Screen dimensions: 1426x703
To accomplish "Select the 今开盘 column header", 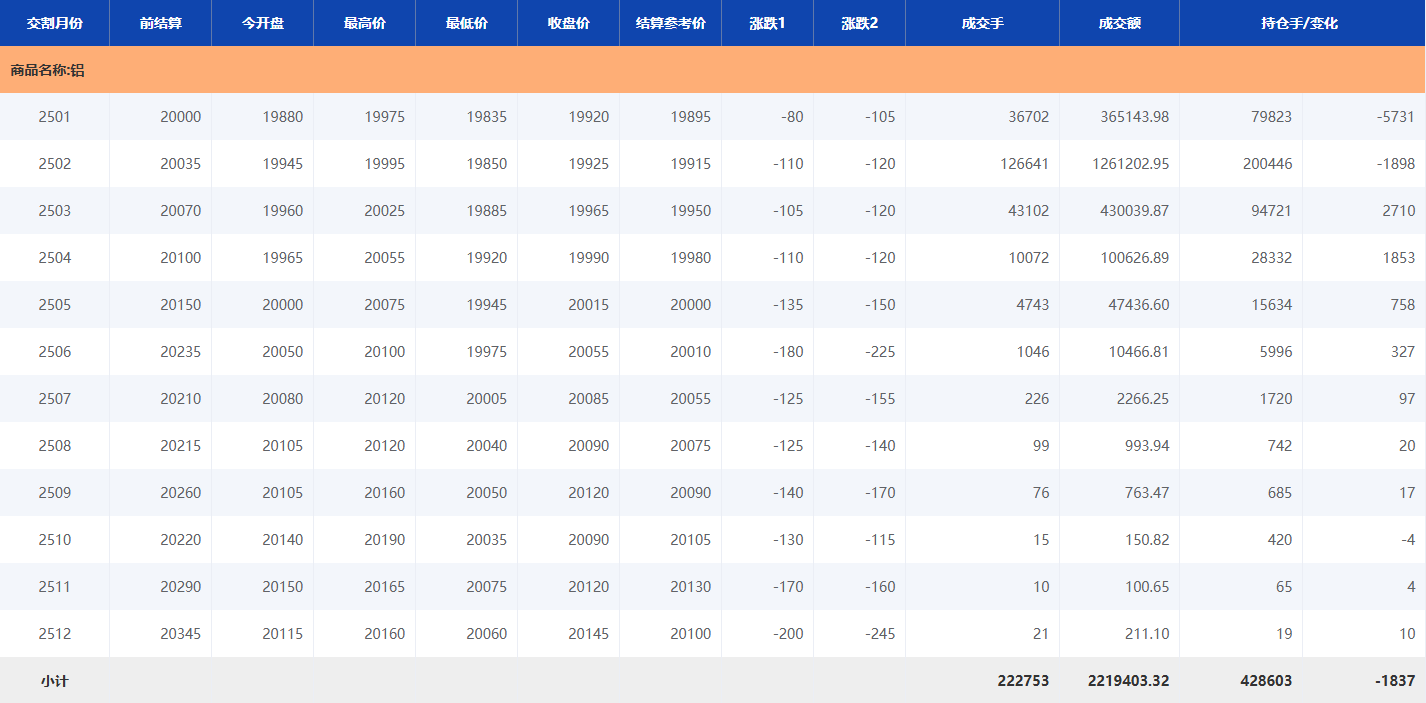I will click(262, 23).
